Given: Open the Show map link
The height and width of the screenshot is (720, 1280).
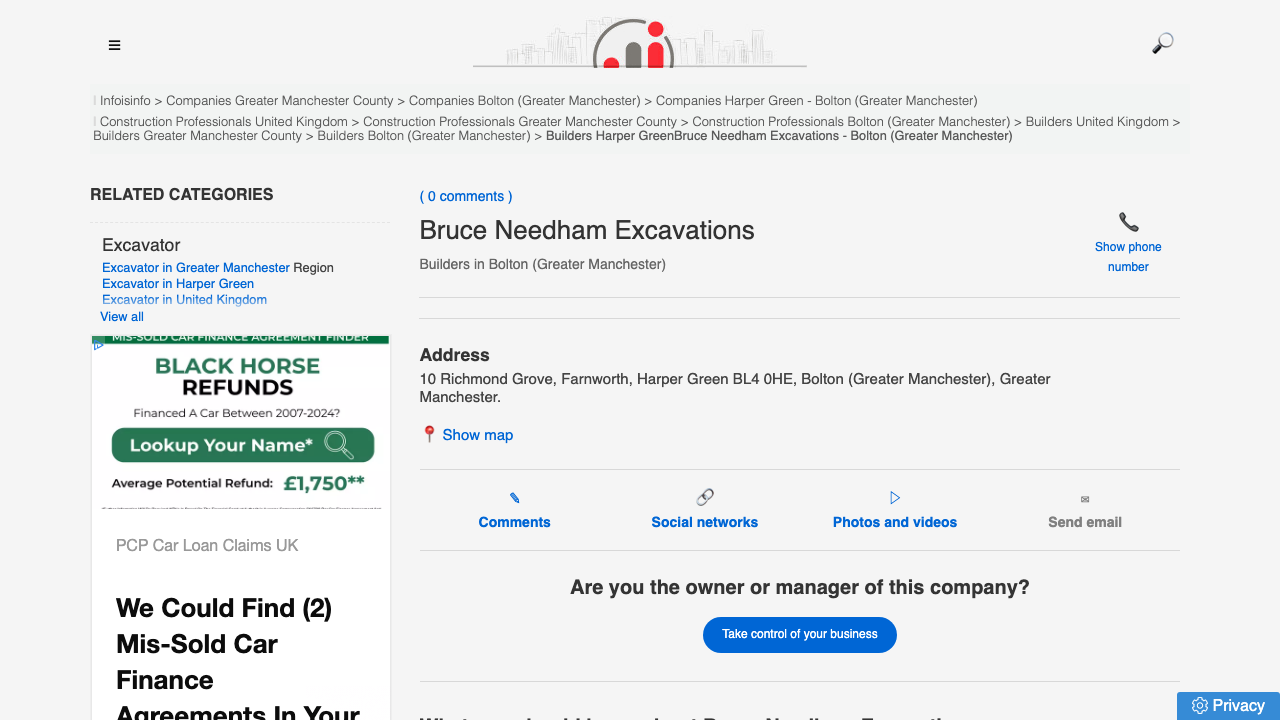Looking at the screenshot, I should (x=478, y=434).
